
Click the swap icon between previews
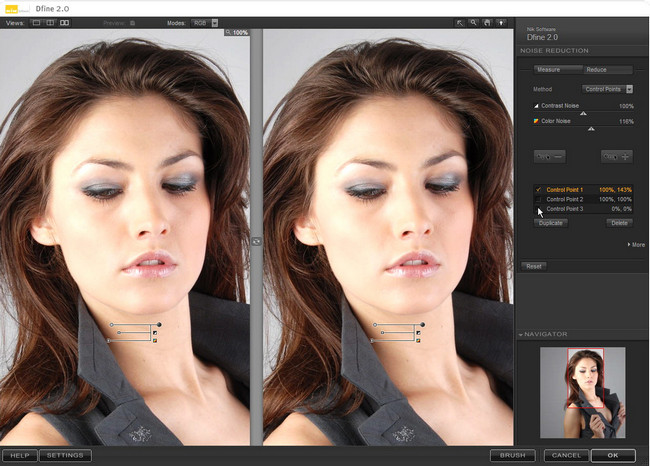point(256,241)
